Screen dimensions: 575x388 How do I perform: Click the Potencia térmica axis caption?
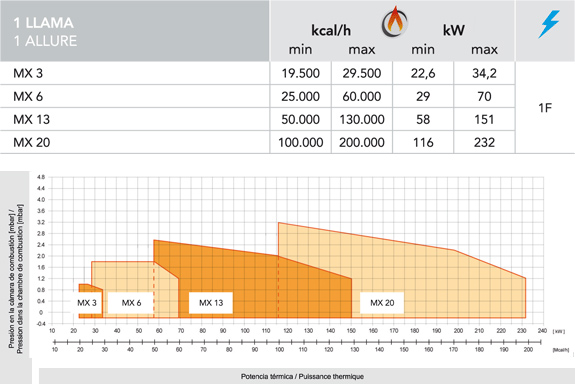[x=302, y=377]
